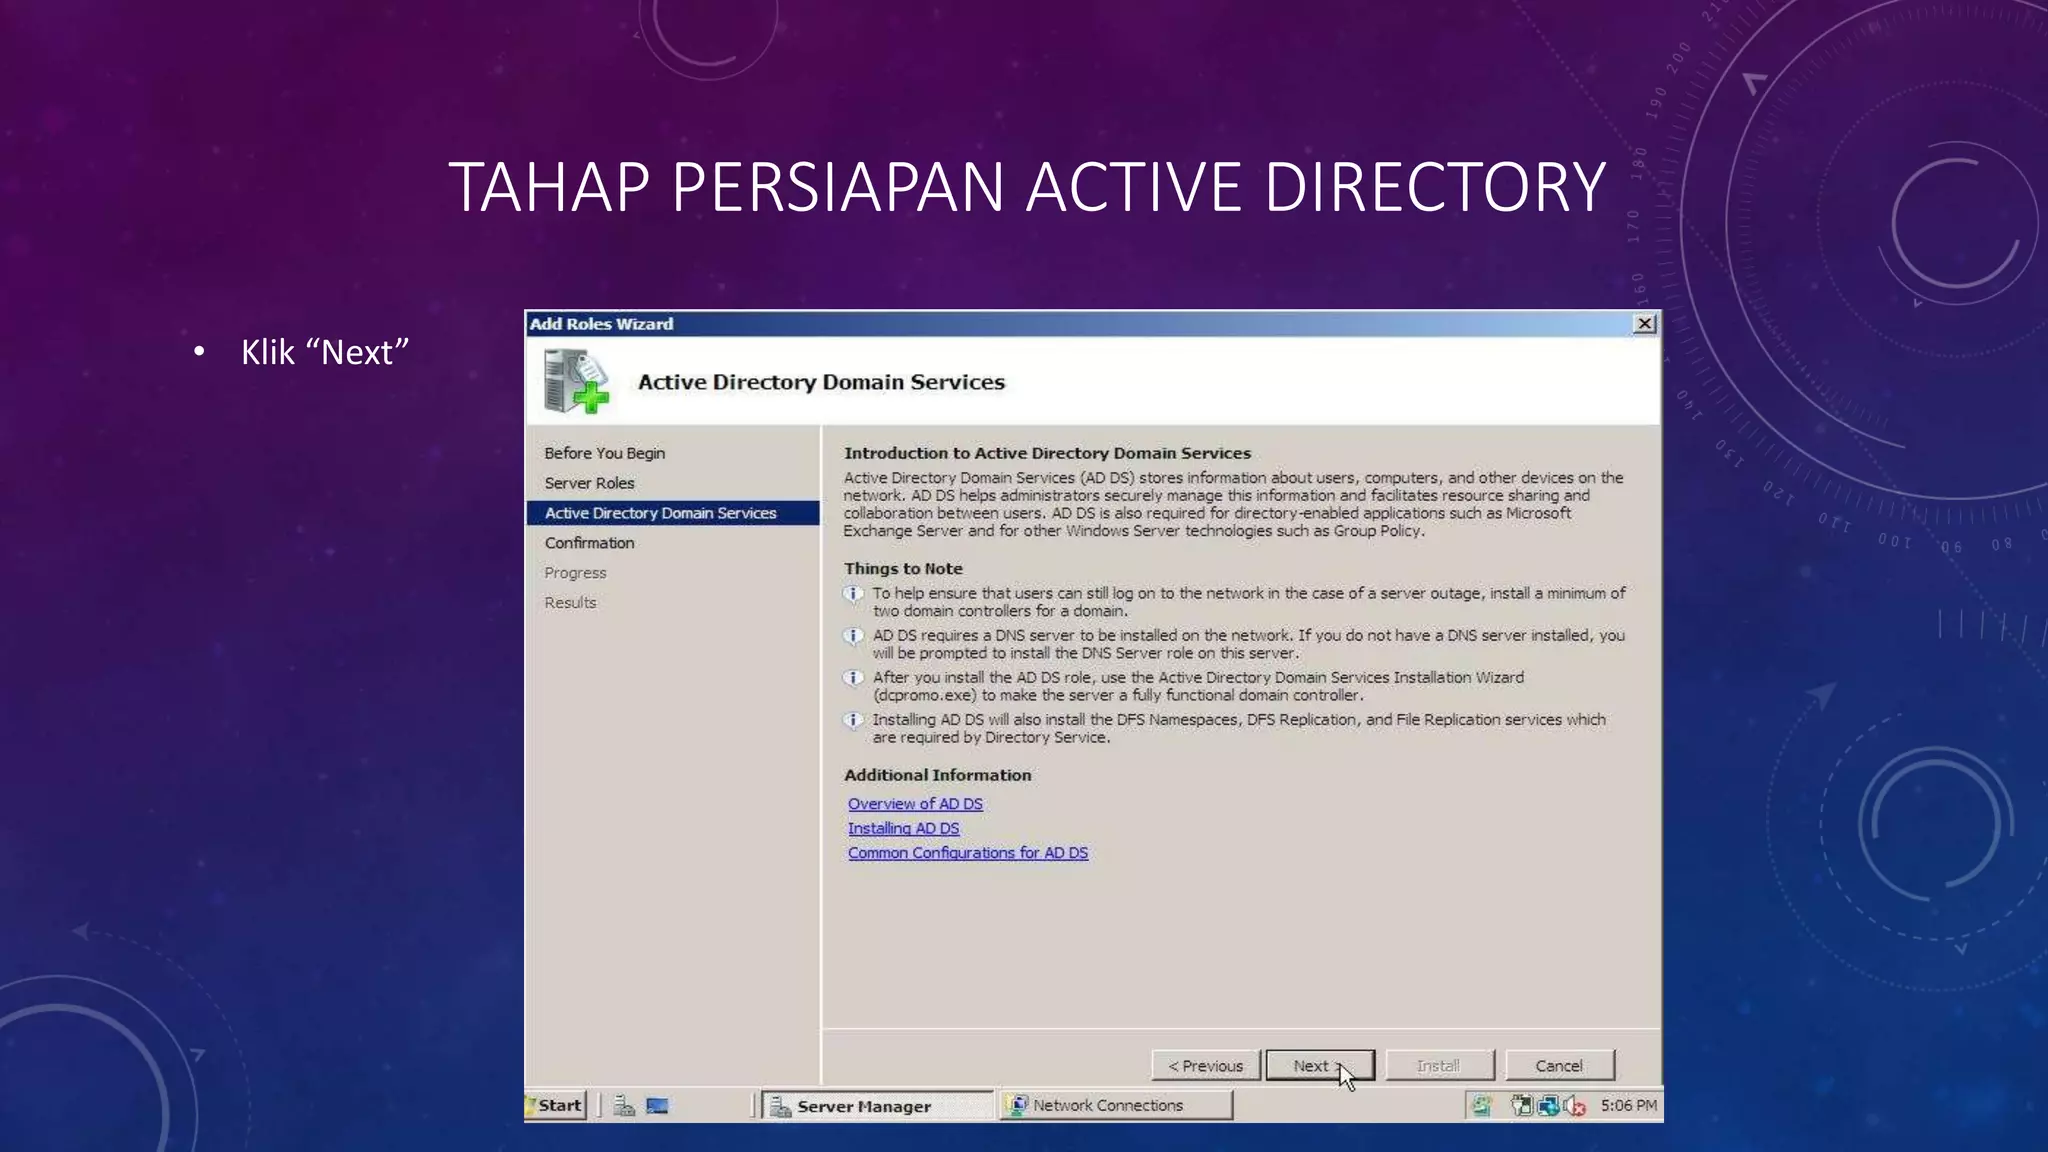Viewport: 2048px width, 1152px height.
Task: Click the slide title 'Tahap Persiapan Active Directory'
Action: click(x=1027, y=186)
